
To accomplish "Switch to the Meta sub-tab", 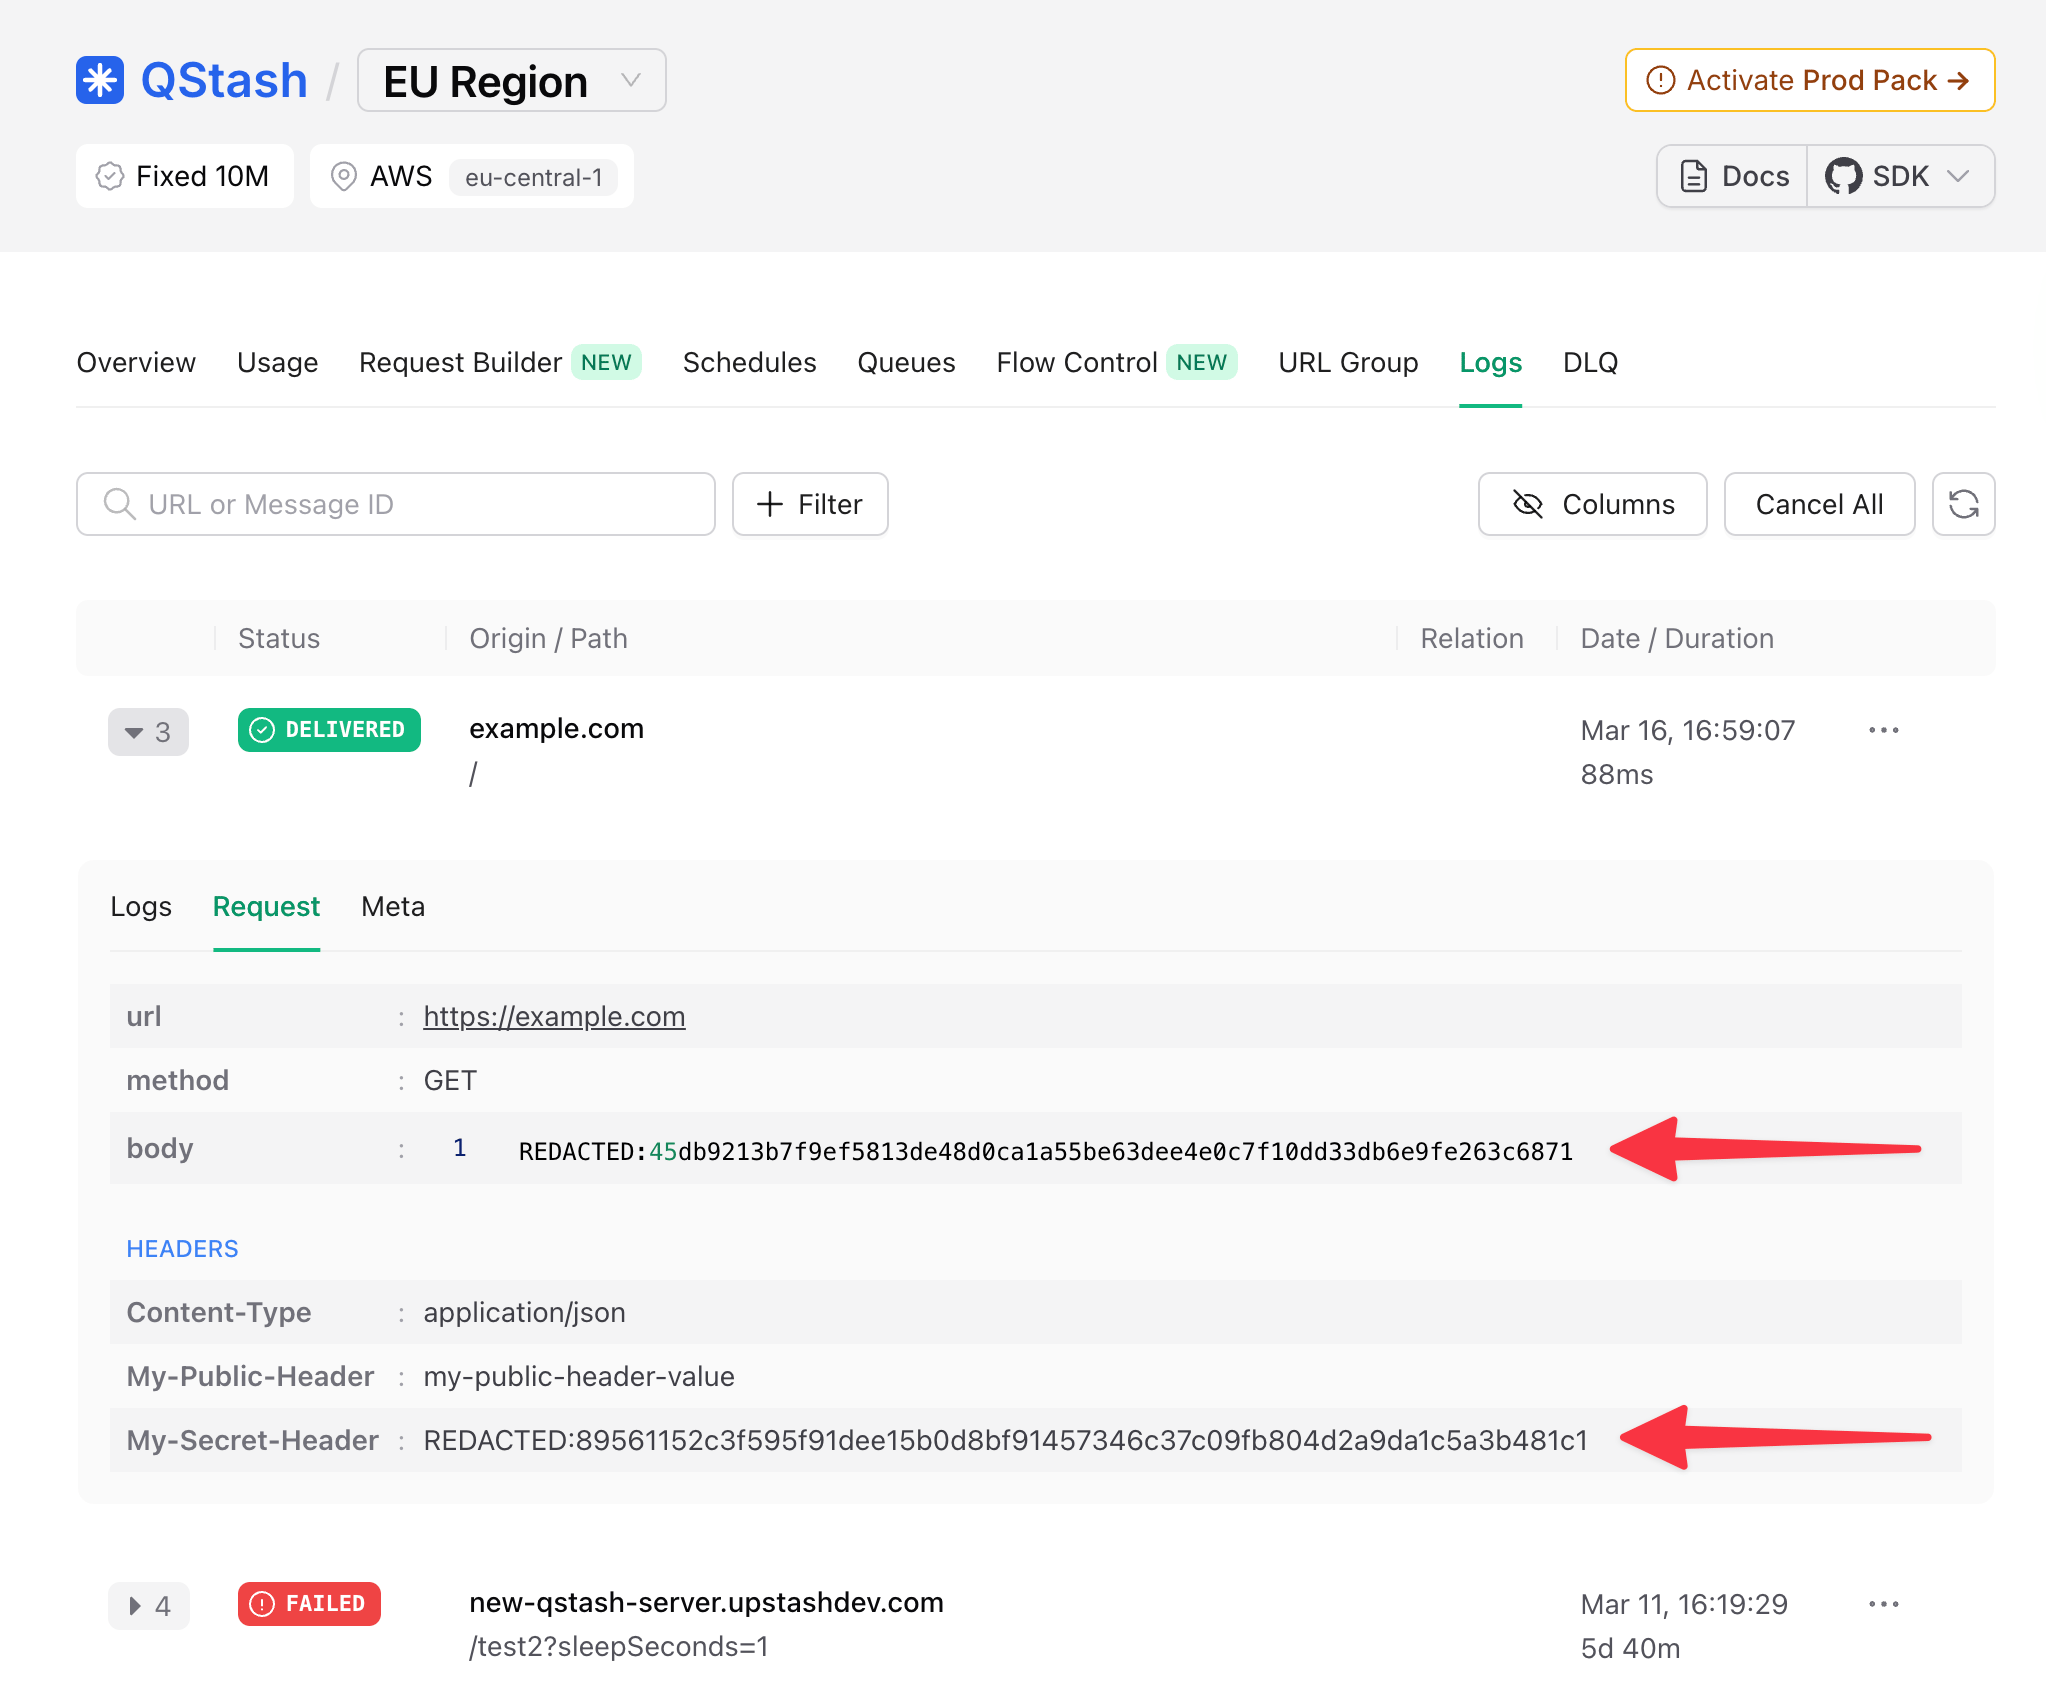I will coord(393,906).
